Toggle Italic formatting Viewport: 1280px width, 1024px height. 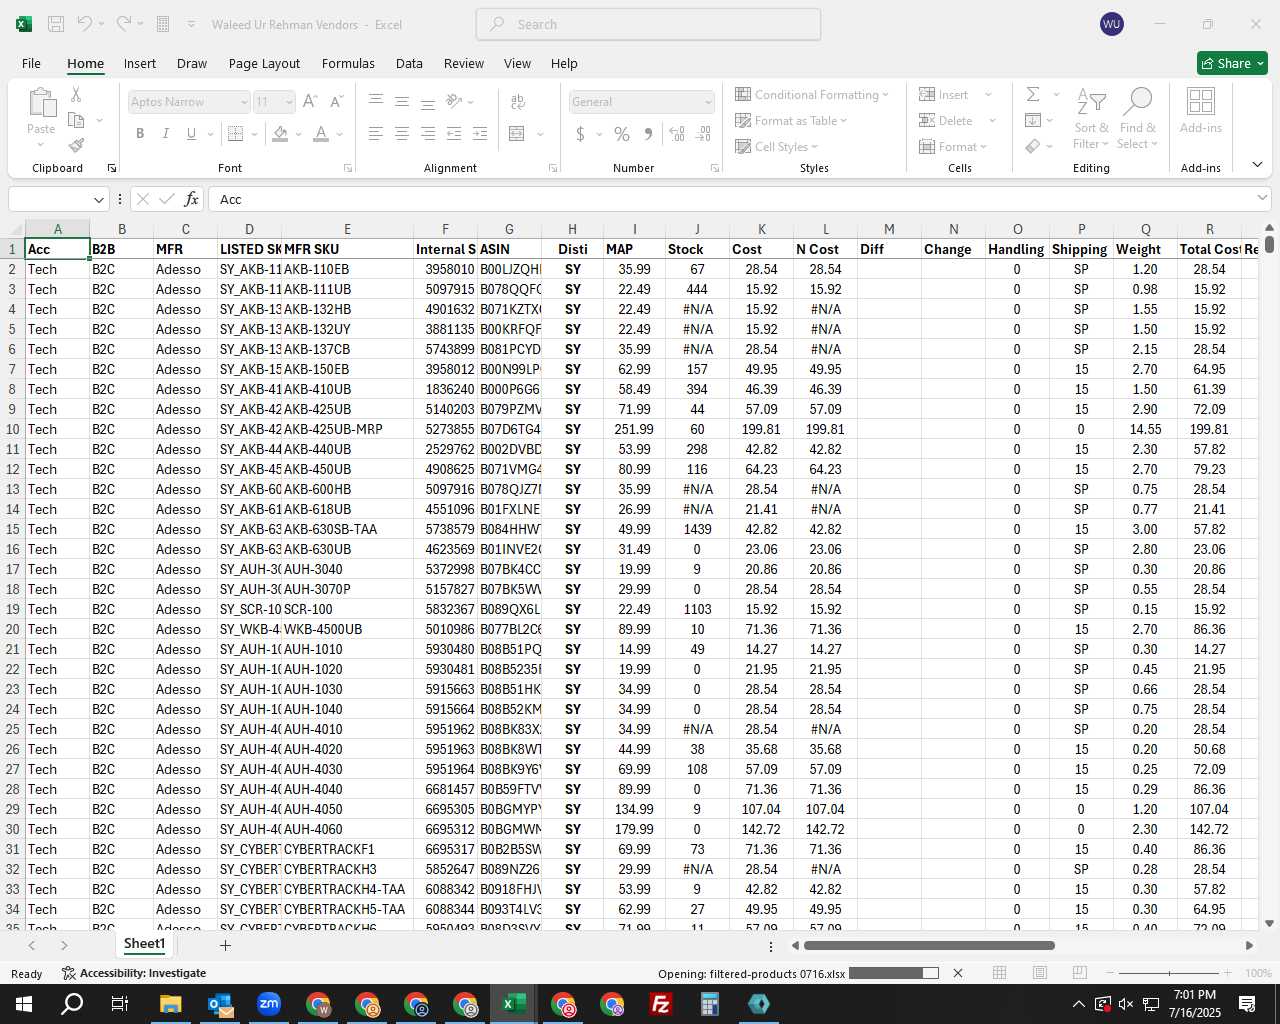[165, 133]
